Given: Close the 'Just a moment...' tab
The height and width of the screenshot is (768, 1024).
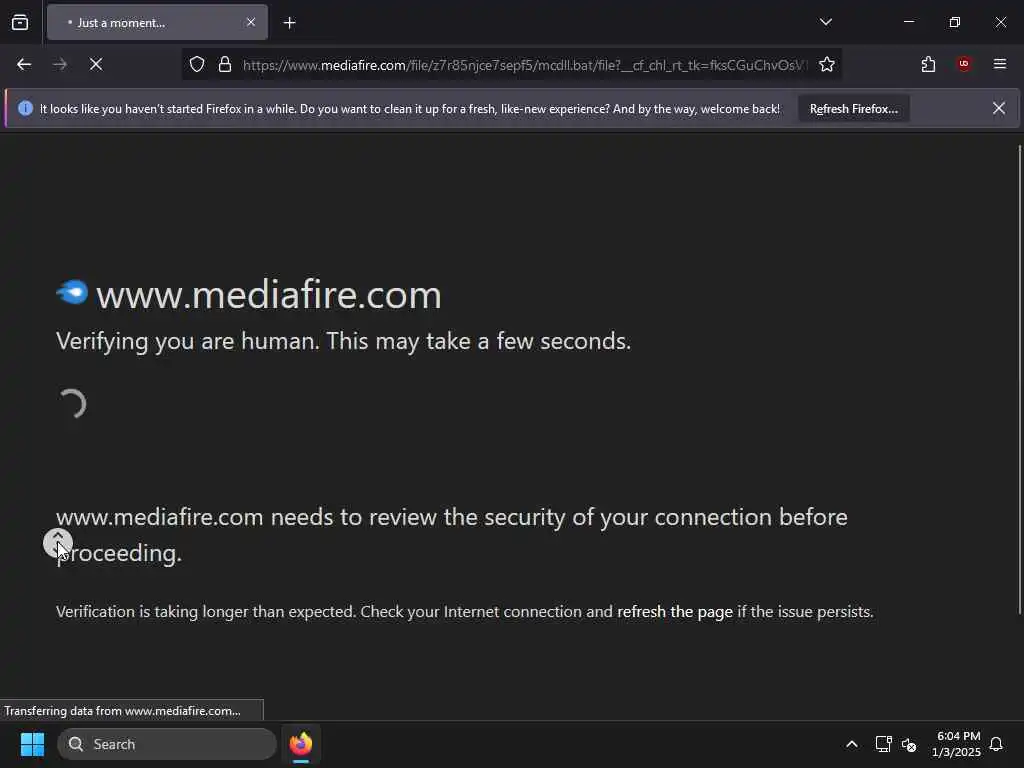Looking at the screenshot, I should click(x=251, y=22).
